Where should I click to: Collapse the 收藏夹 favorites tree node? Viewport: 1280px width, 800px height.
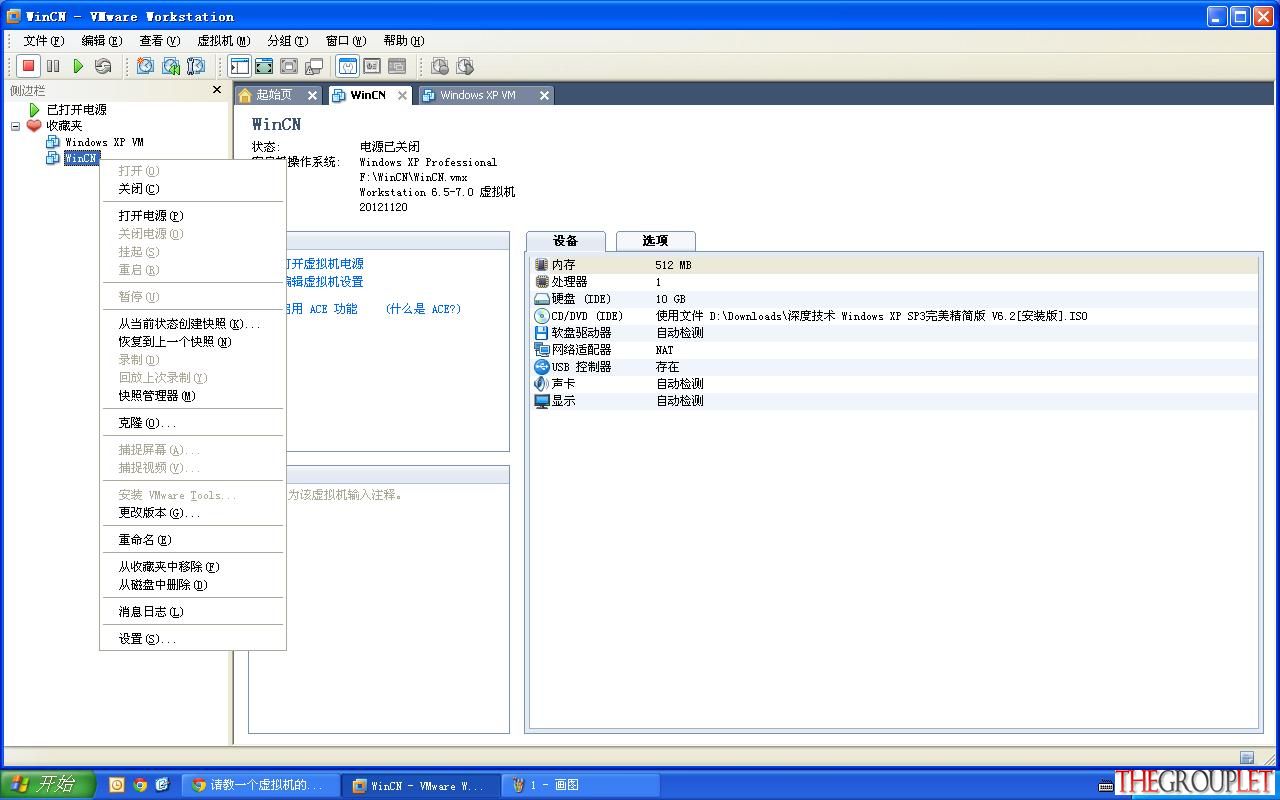pos(15,126)
